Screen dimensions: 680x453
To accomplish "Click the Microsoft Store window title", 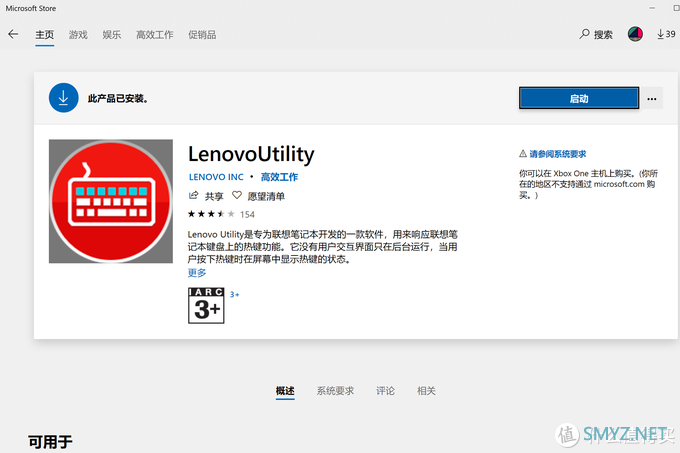I will coord(31,8).
